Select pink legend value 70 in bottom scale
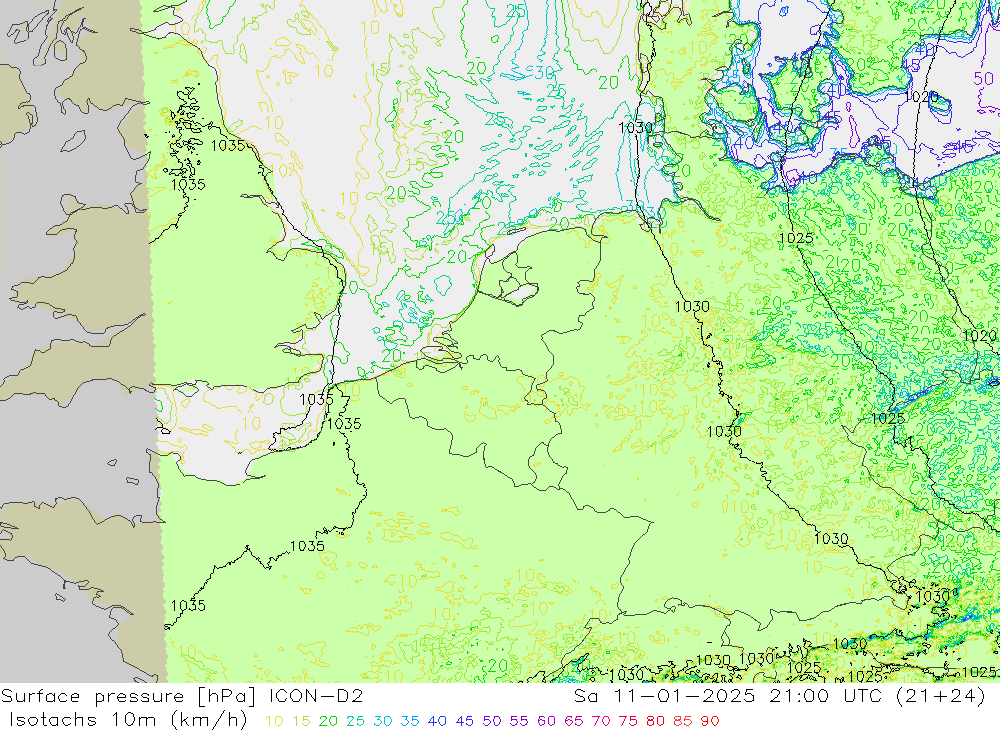Viewport: 1000px width, 733px height. (x=601, y=721)
